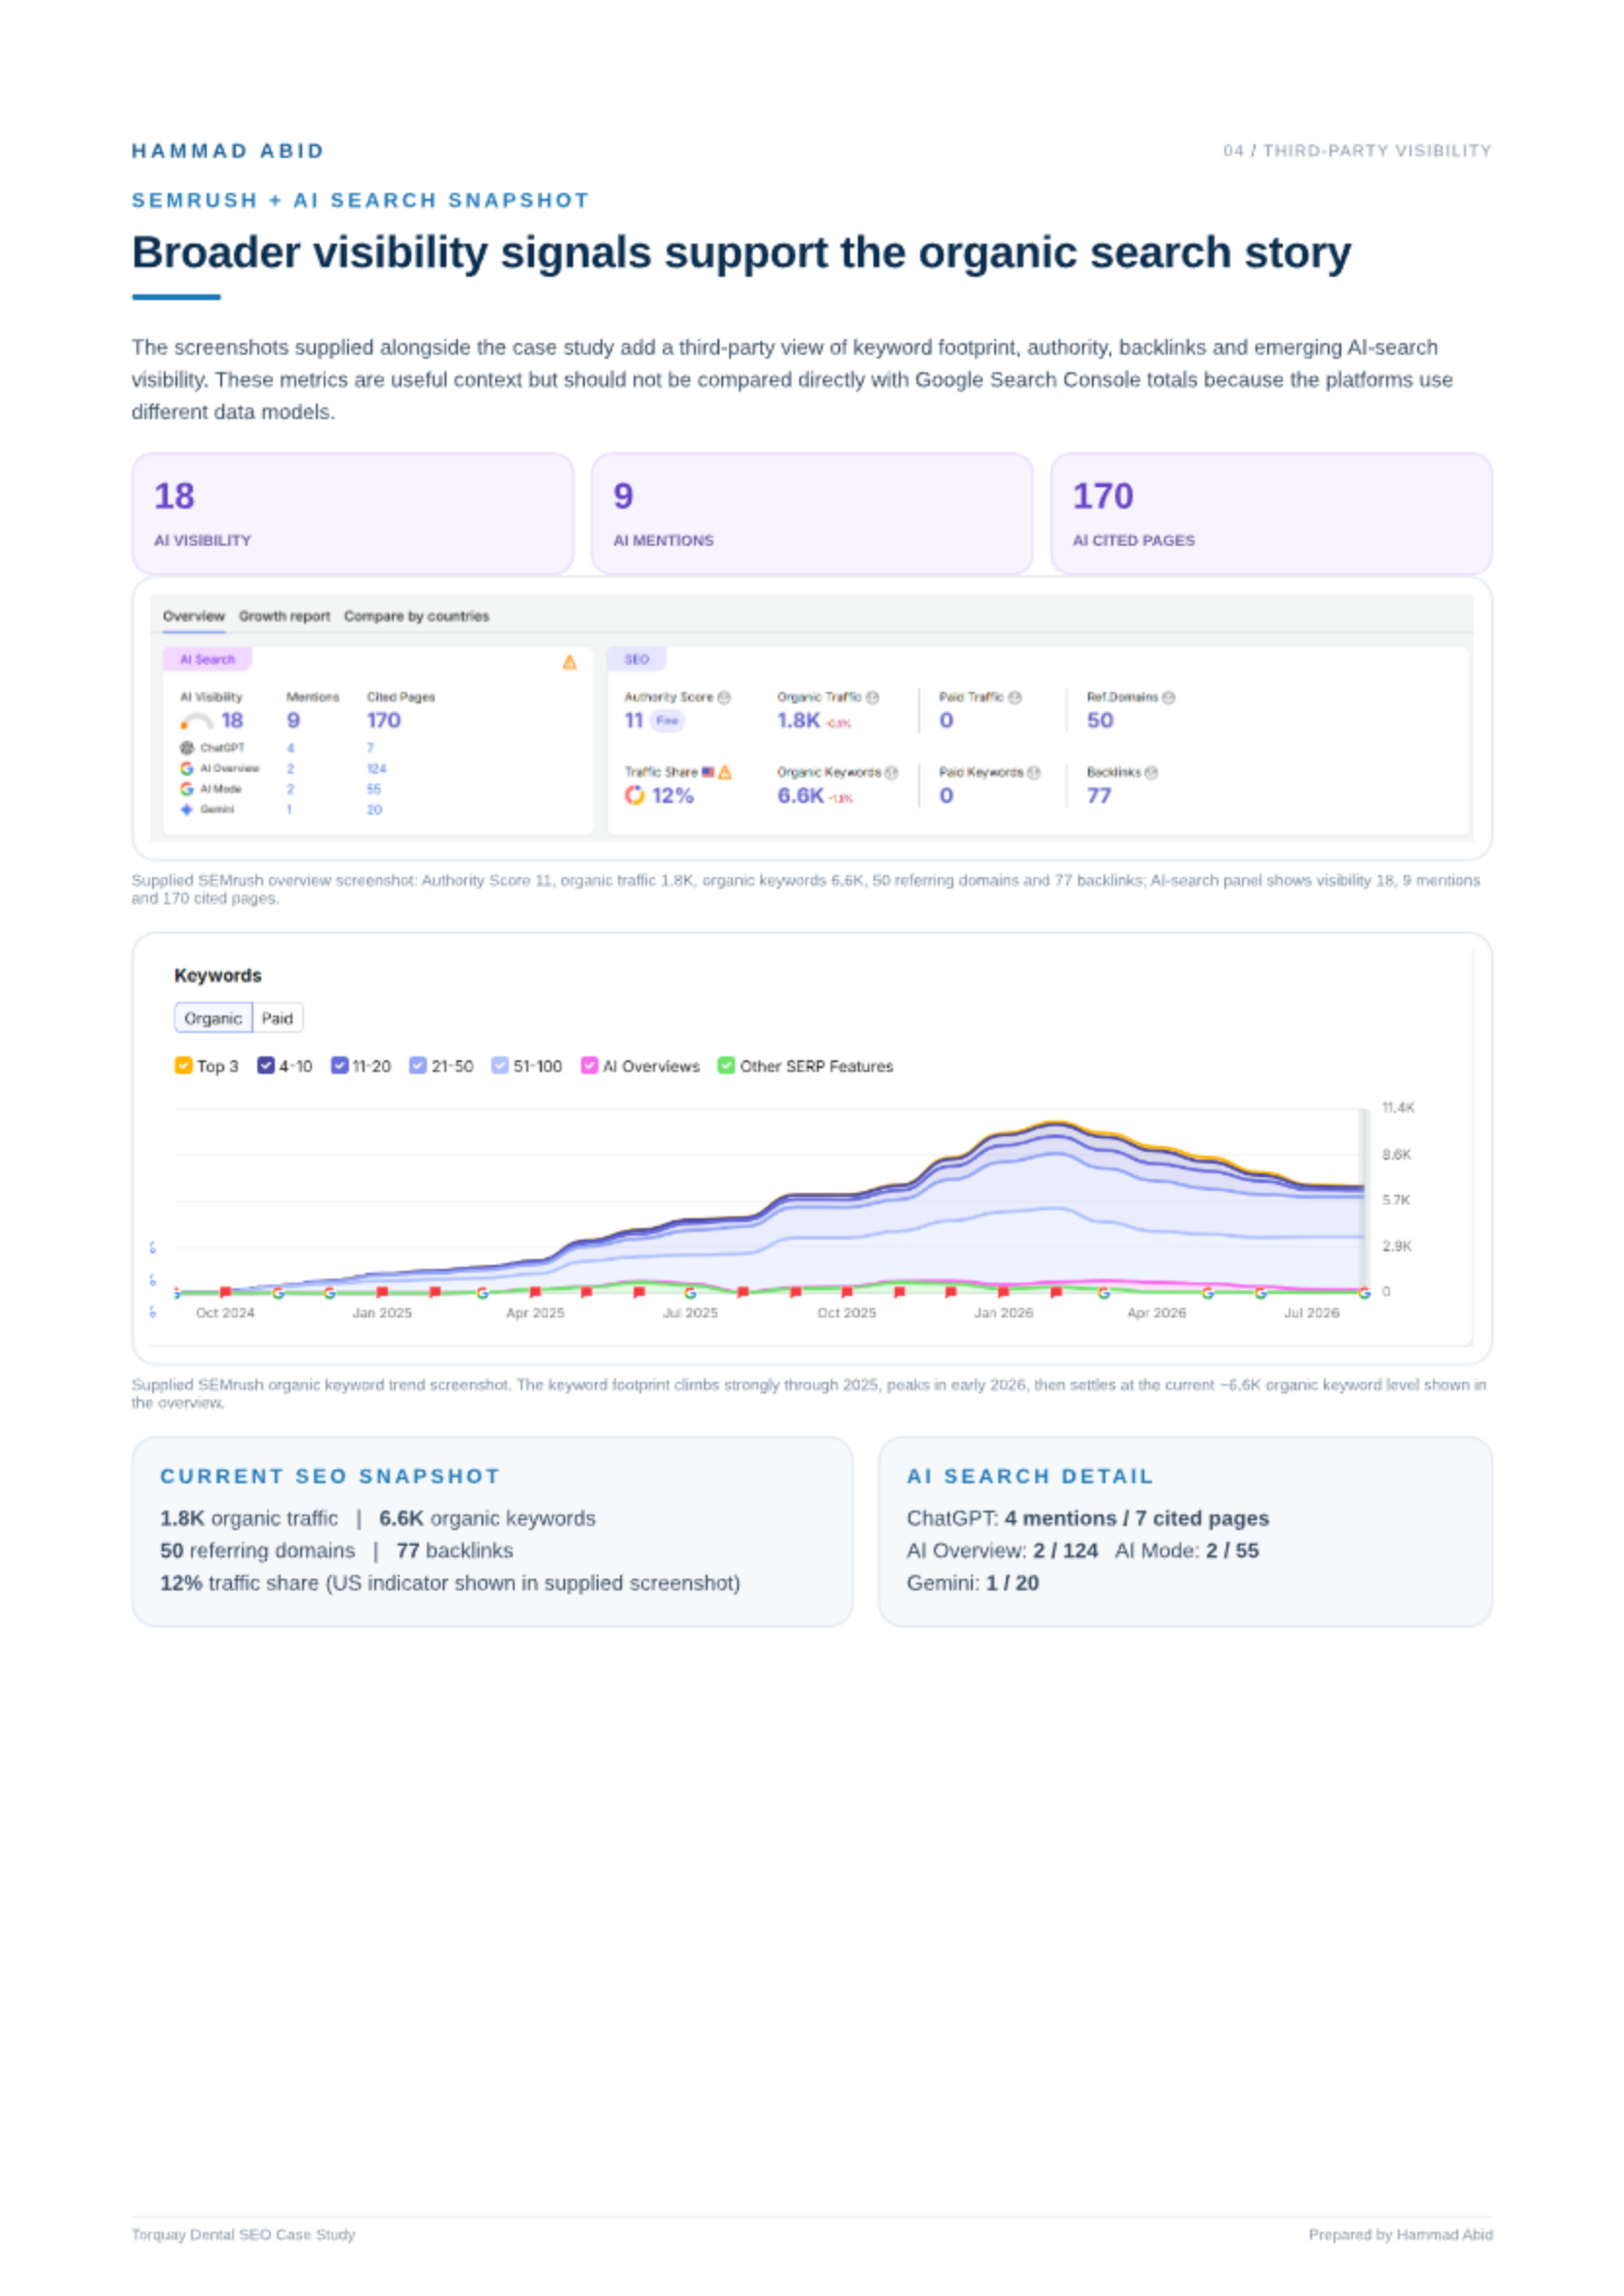This screenshot has height=2296, width=1624.
Task: Toggle the AI Overviews legend checkbox
Action: [x=589, y=1065]
